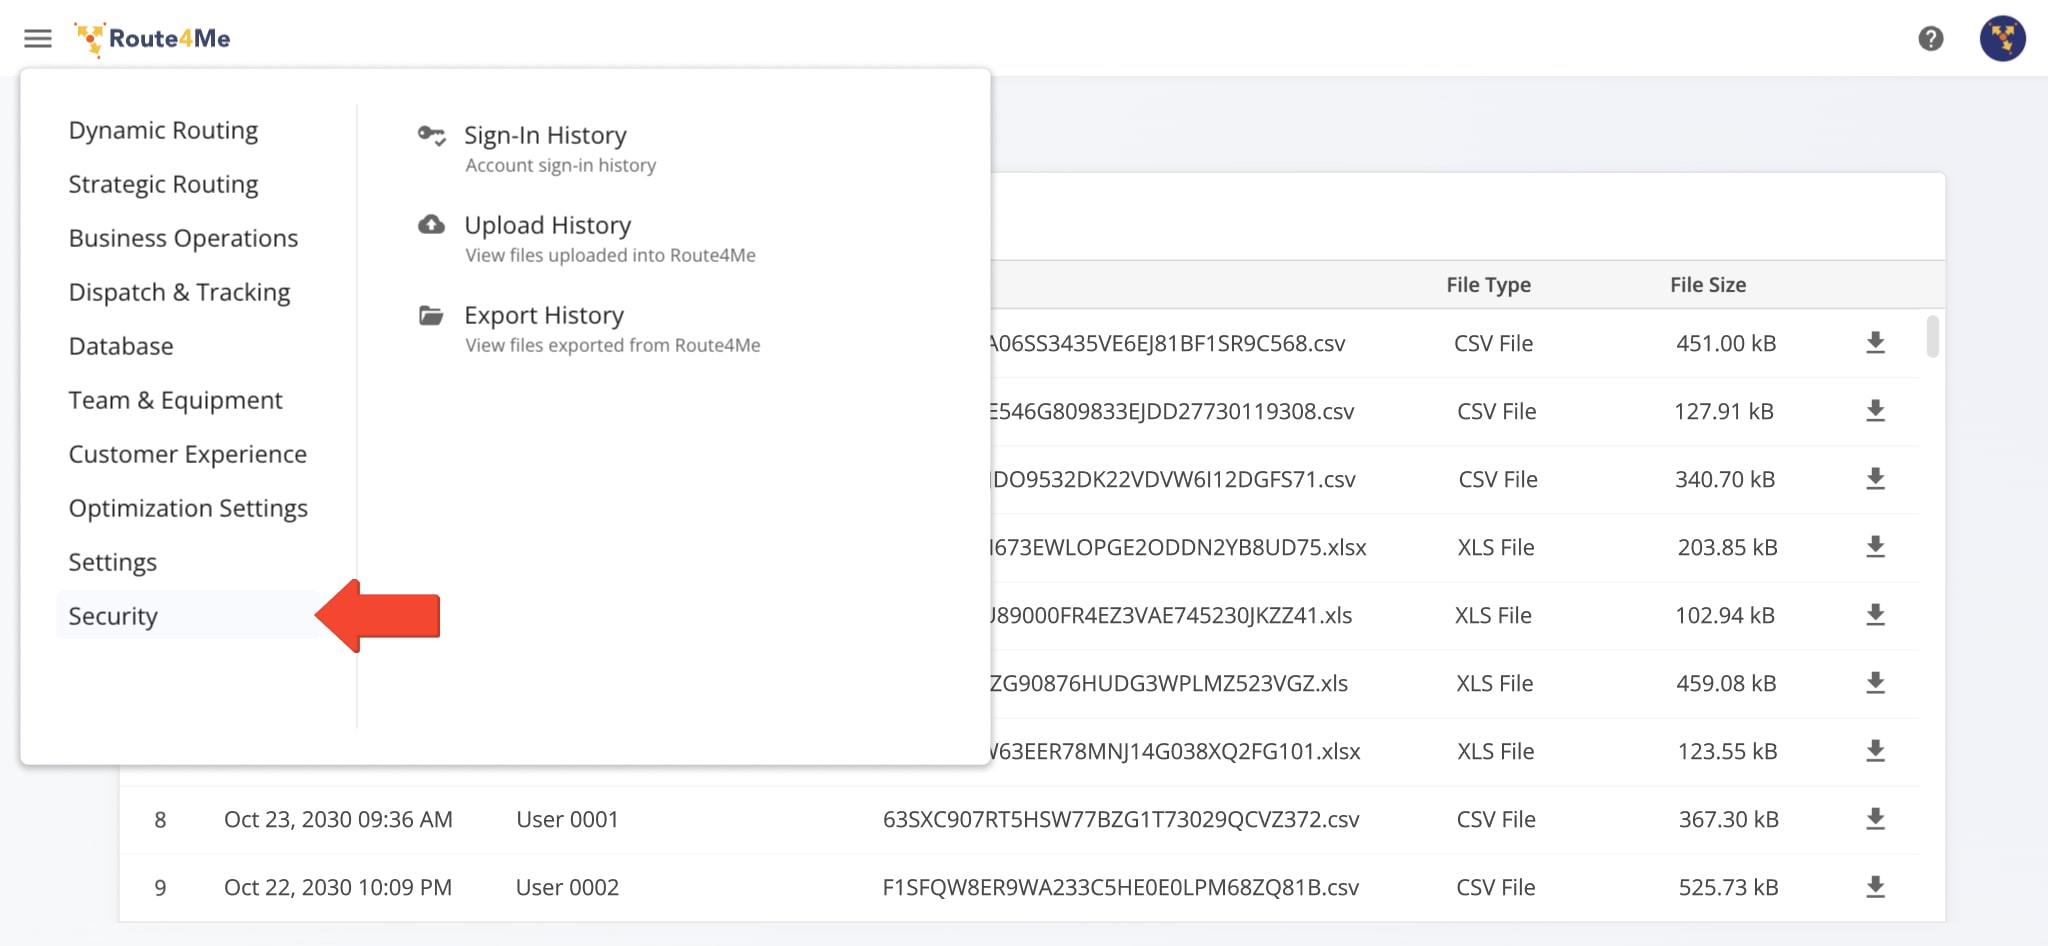
Task: Click the cloud upload icon beside Upload History
Action: (431, 225)
